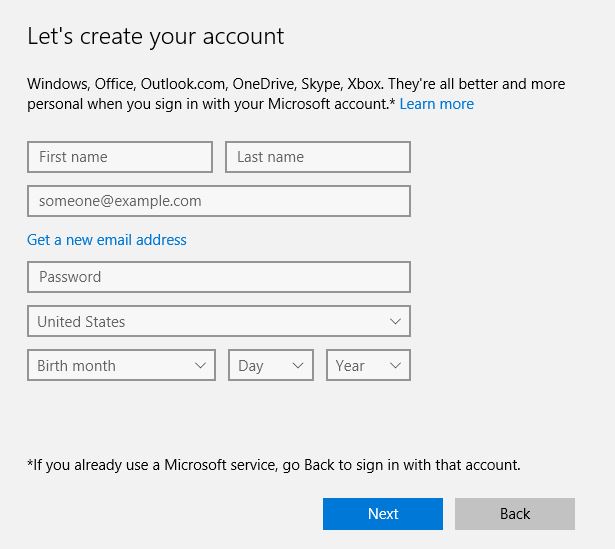The image size is (615, 549).
Task: Click the First name input field
Action: 120,157
